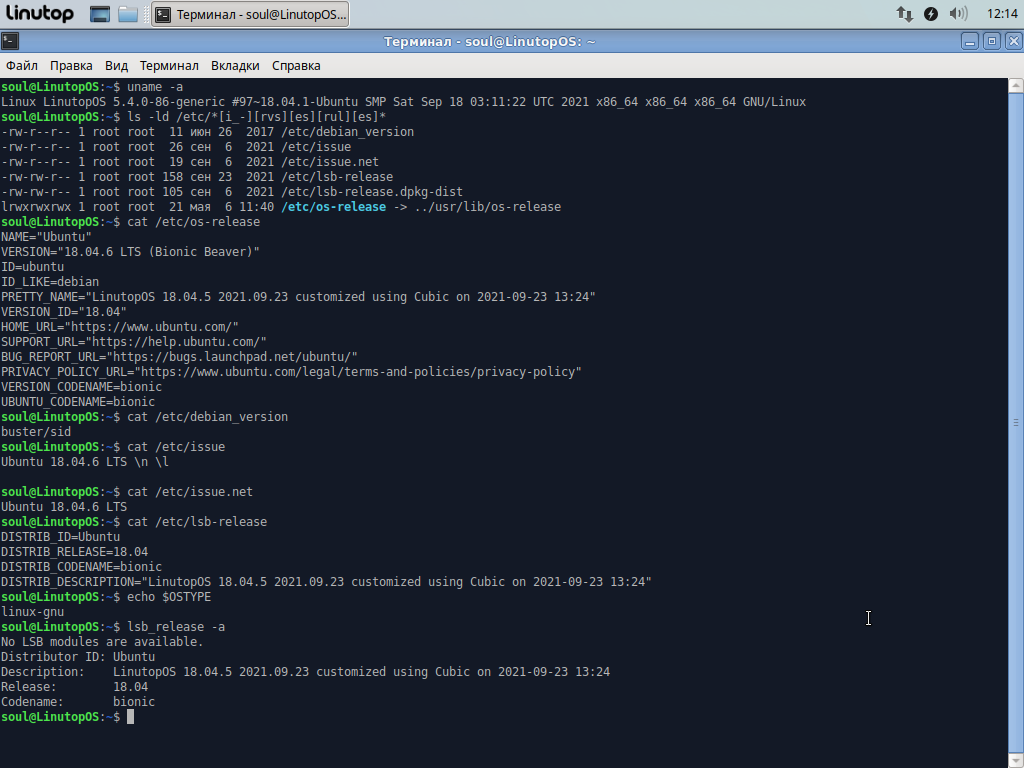Open the Файл menu
1024x768 pixels.
click(x=22, y=66)
